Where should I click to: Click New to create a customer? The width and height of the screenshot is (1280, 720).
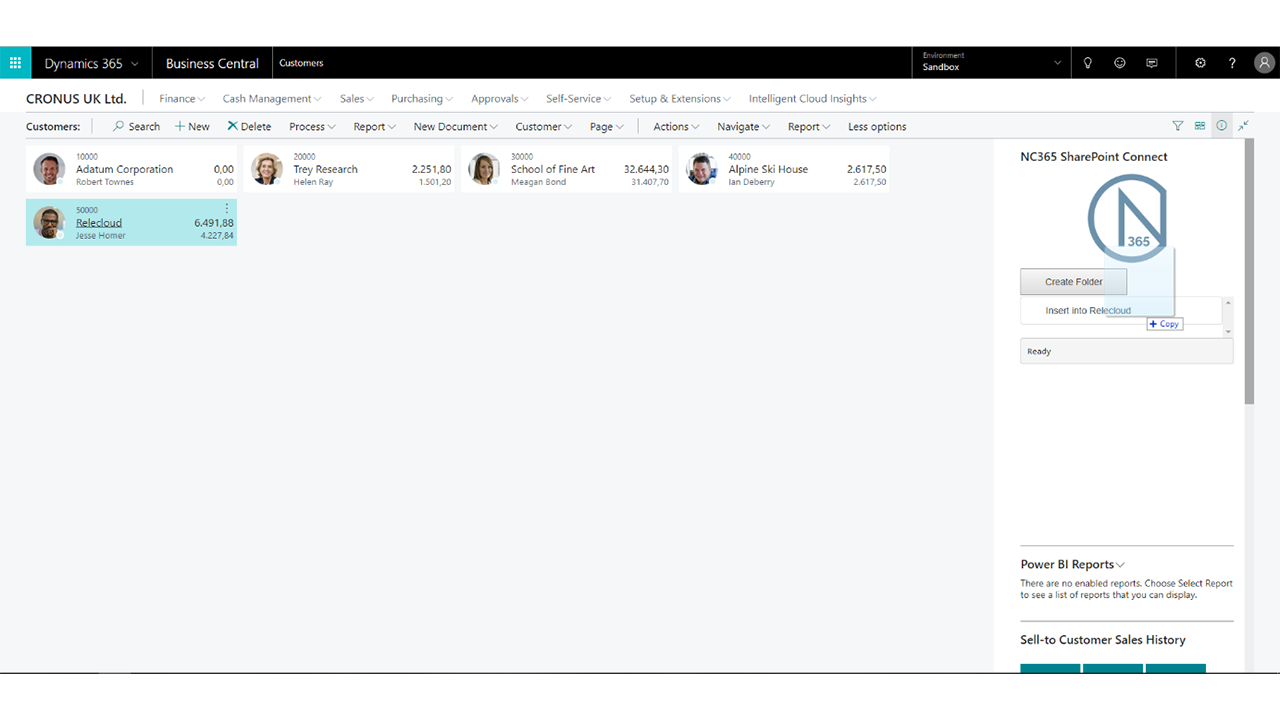click(x=192, y=127)
